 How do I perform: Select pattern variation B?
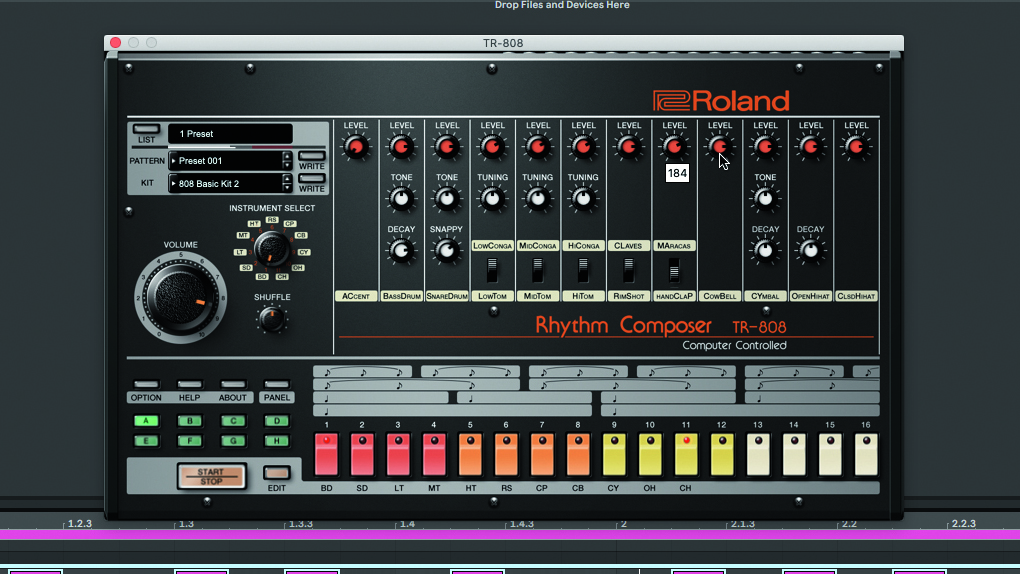click(x=190, y=421)
